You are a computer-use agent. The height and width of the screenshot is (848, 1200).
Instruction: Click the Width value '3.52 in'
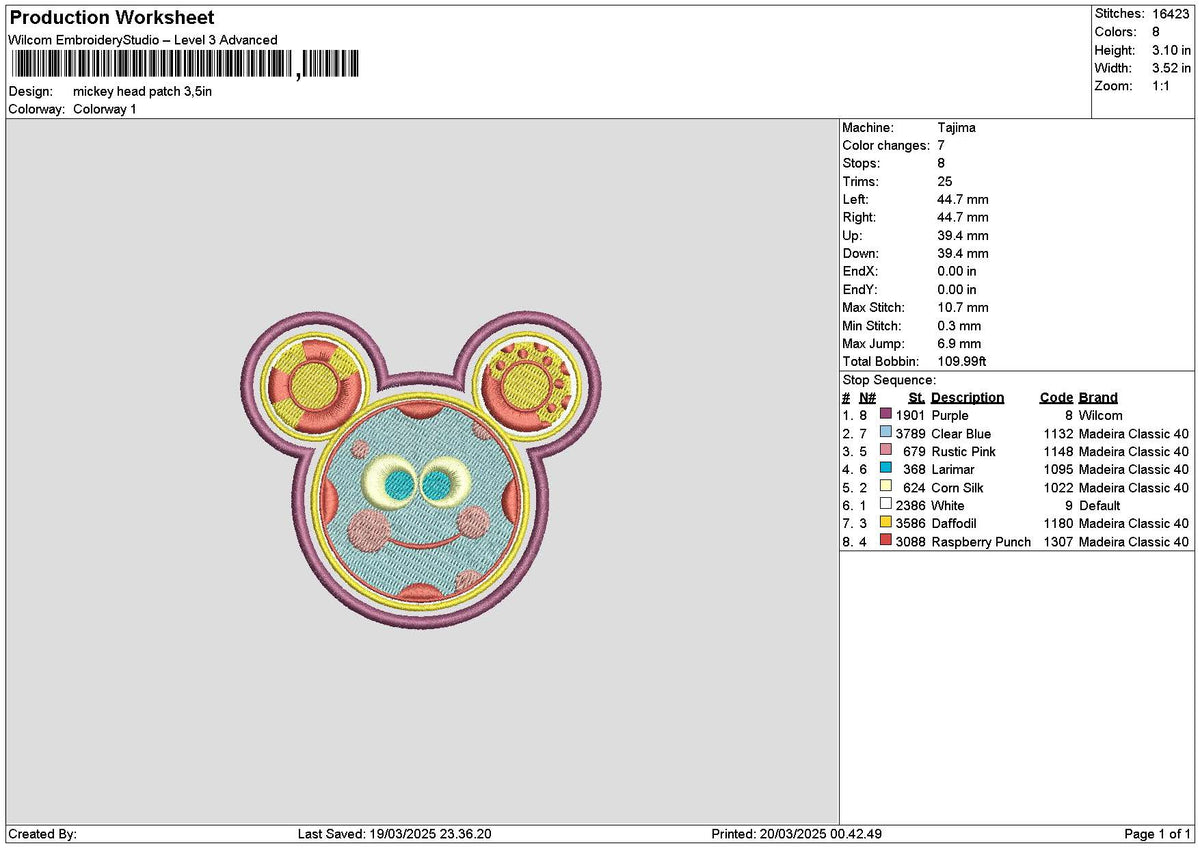(1171, 68)
